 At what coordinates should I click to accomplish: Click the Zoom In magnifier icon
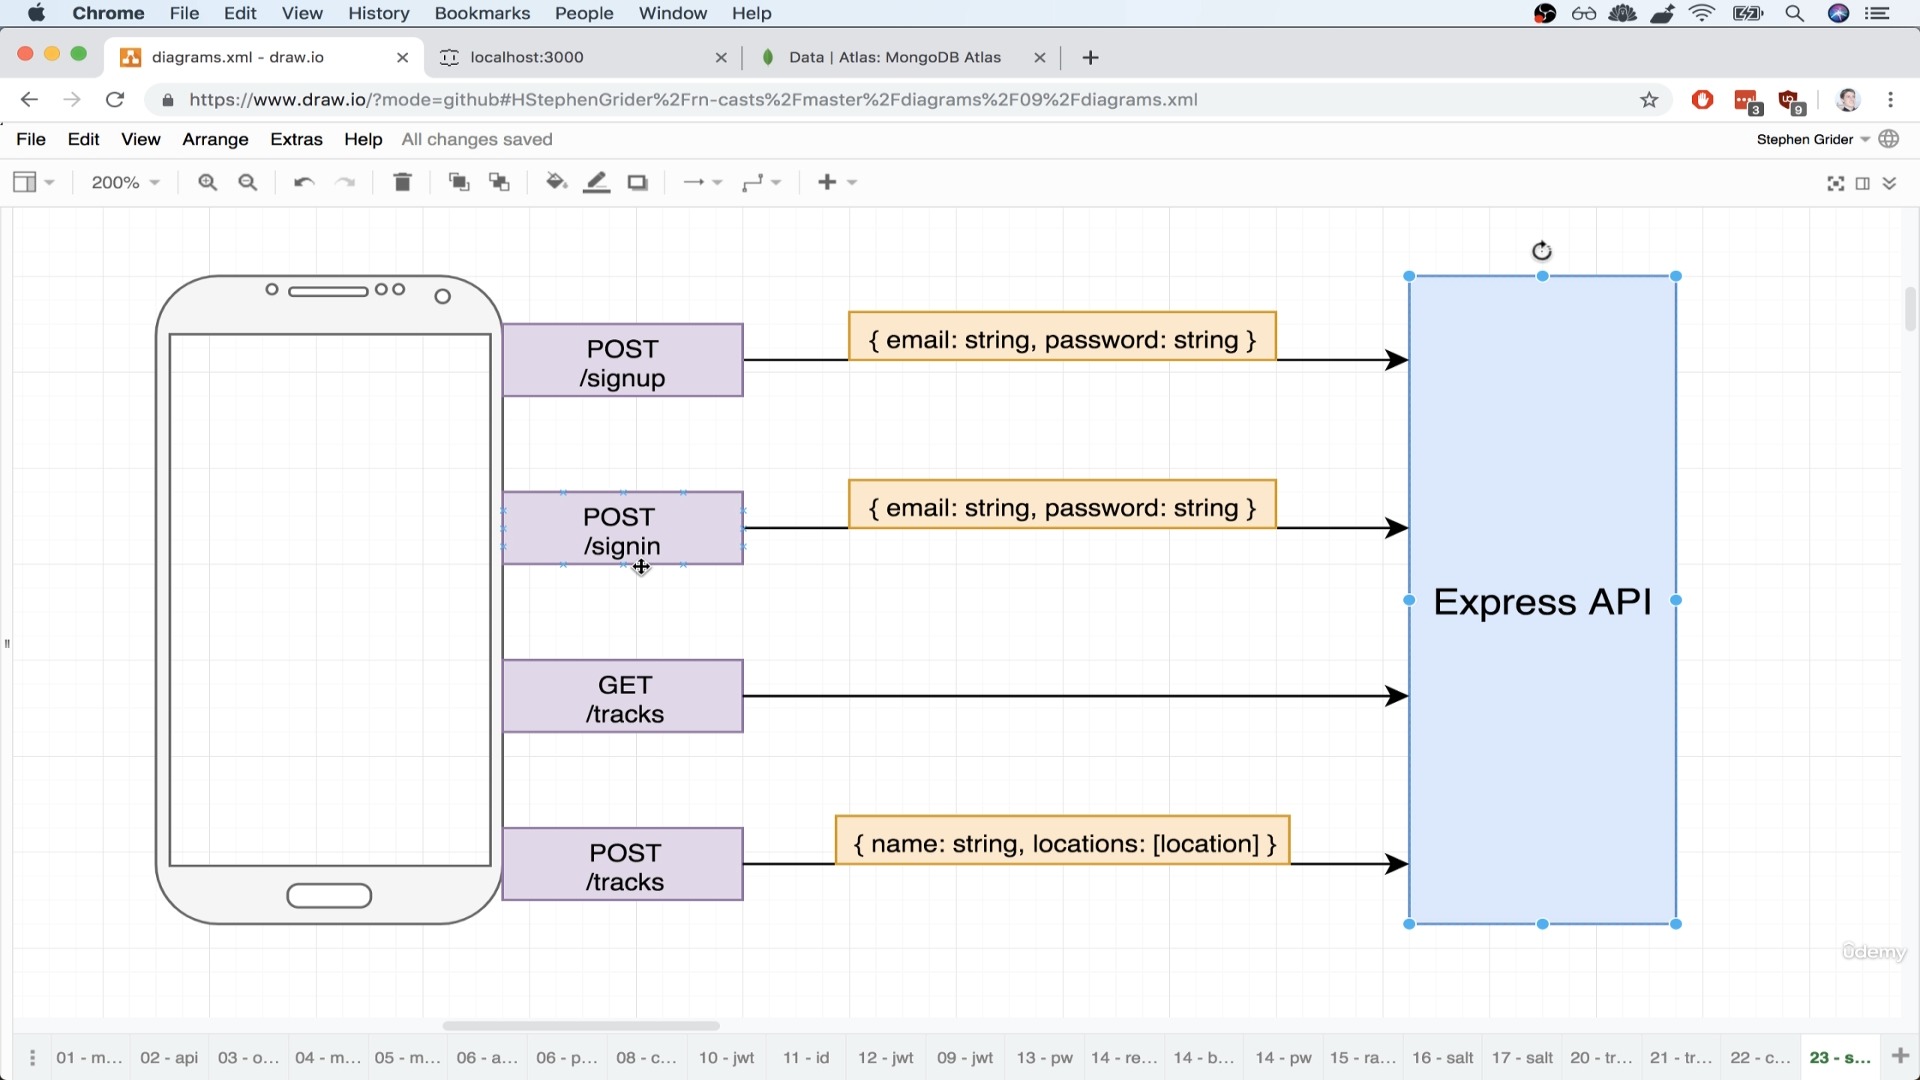coord(207,182)
